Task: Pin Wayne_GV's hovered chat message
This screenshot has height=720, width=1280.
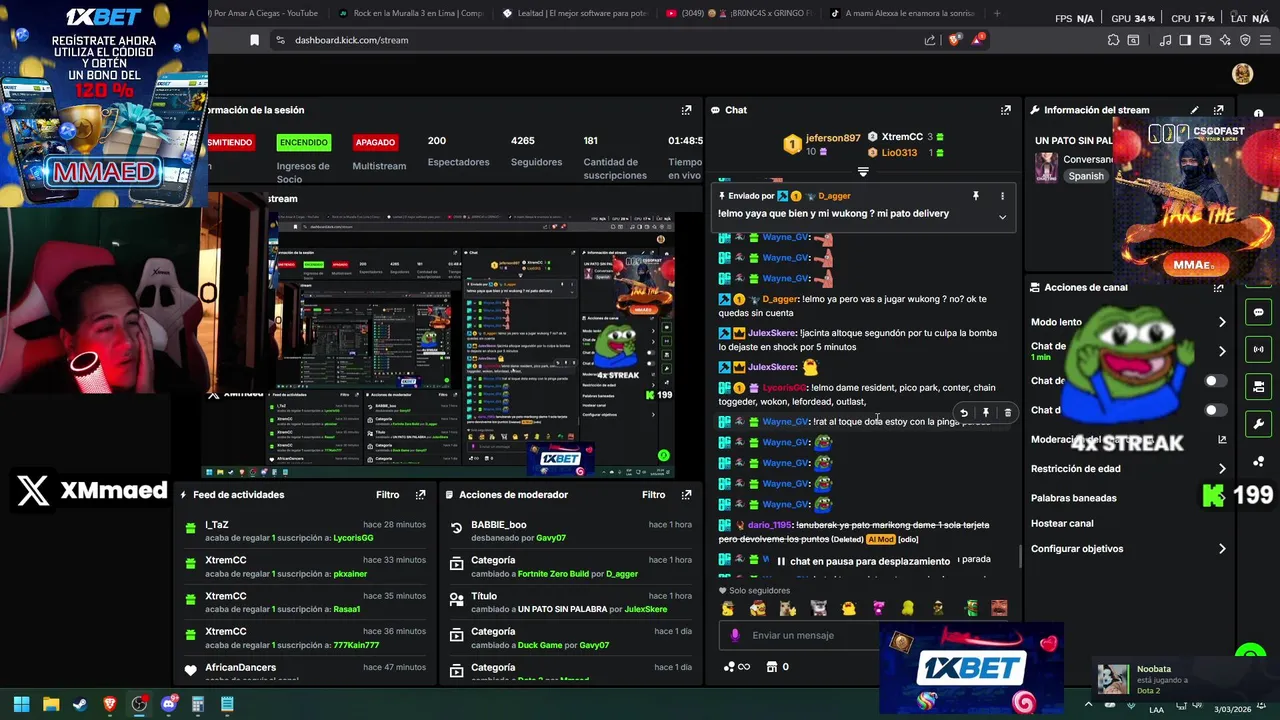Action: [x=985, y=412]
